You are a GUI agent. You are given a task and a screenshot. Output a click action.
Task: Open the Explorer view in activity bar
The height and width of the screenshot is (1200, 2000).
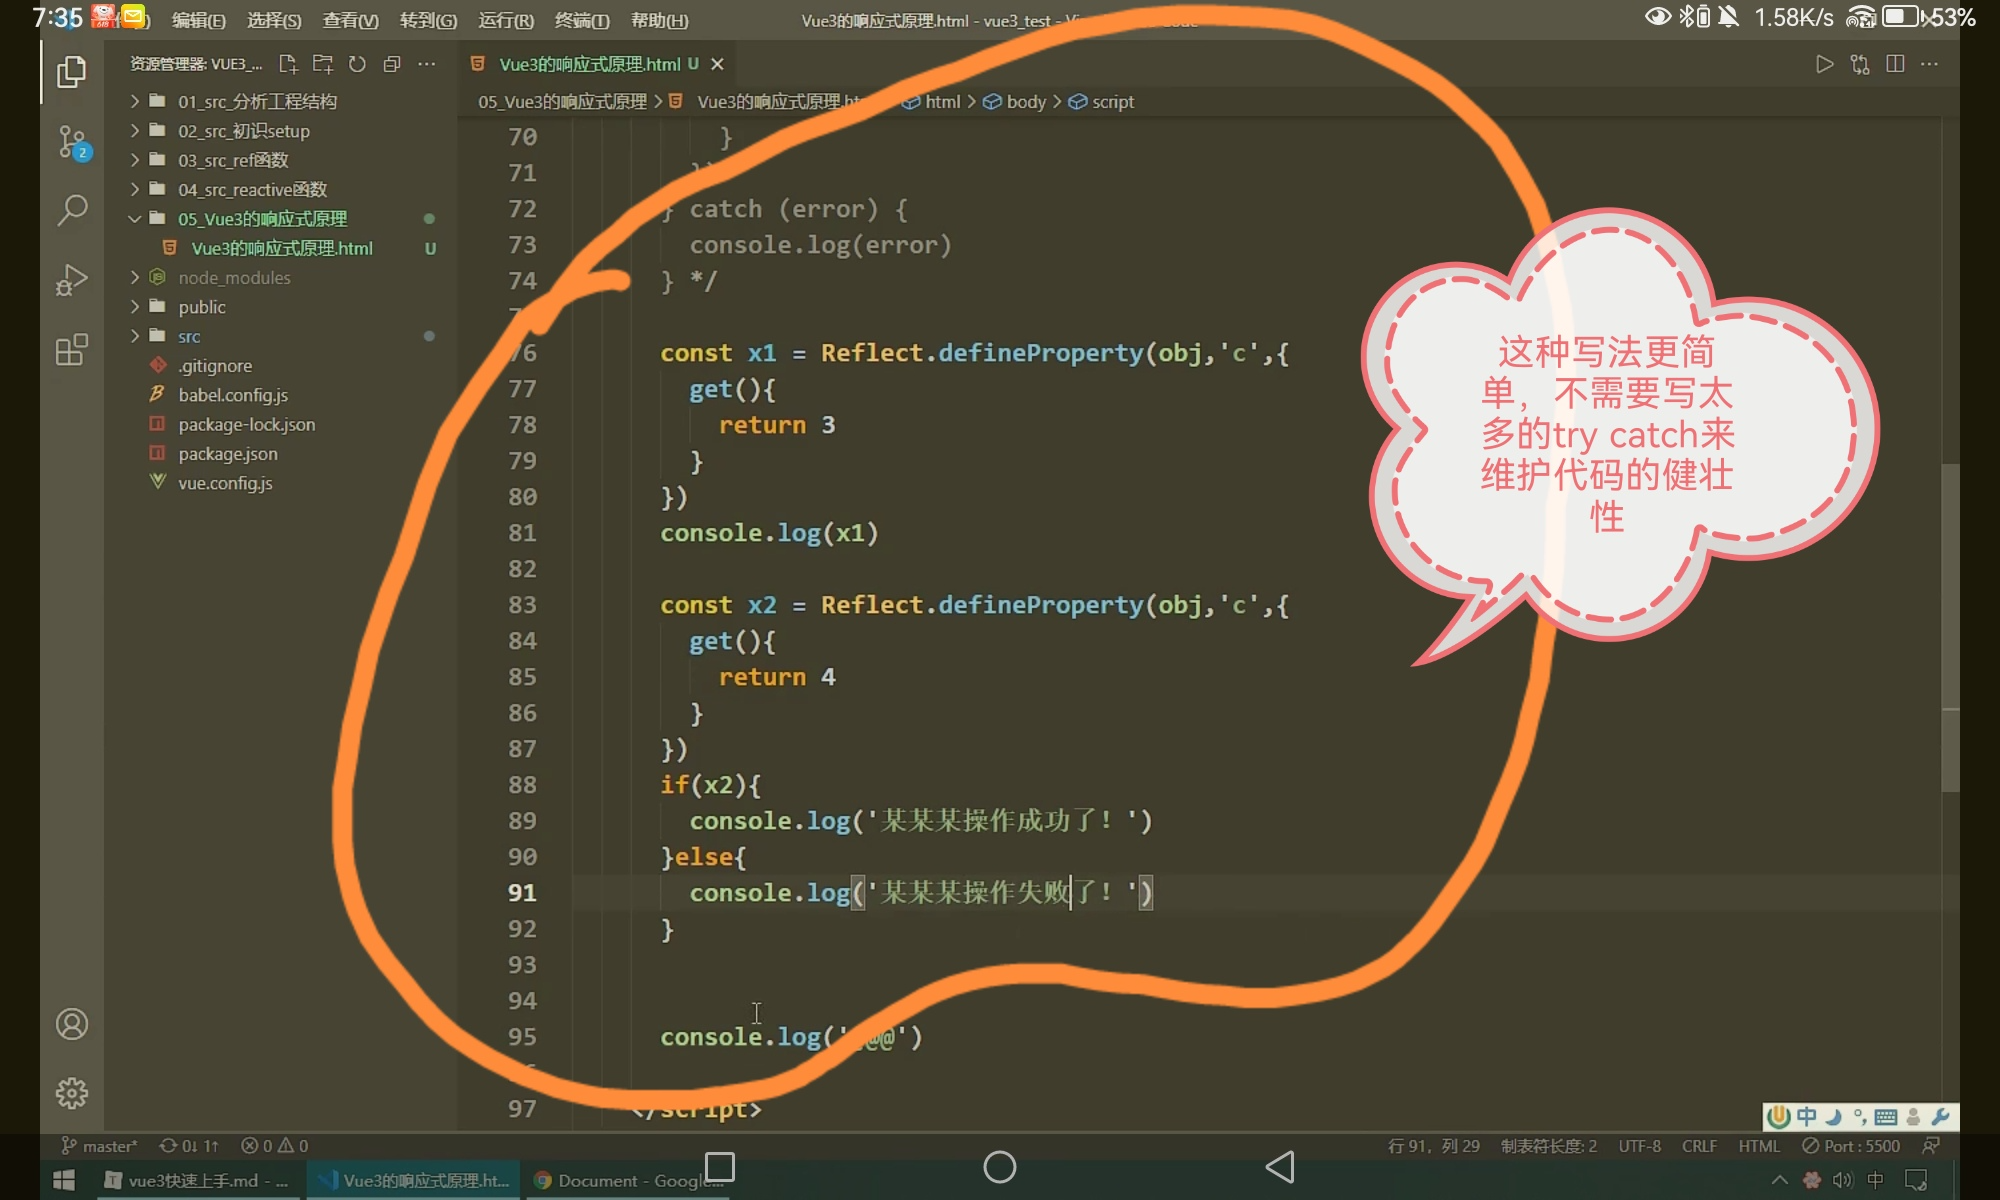[x=71, y=72]
